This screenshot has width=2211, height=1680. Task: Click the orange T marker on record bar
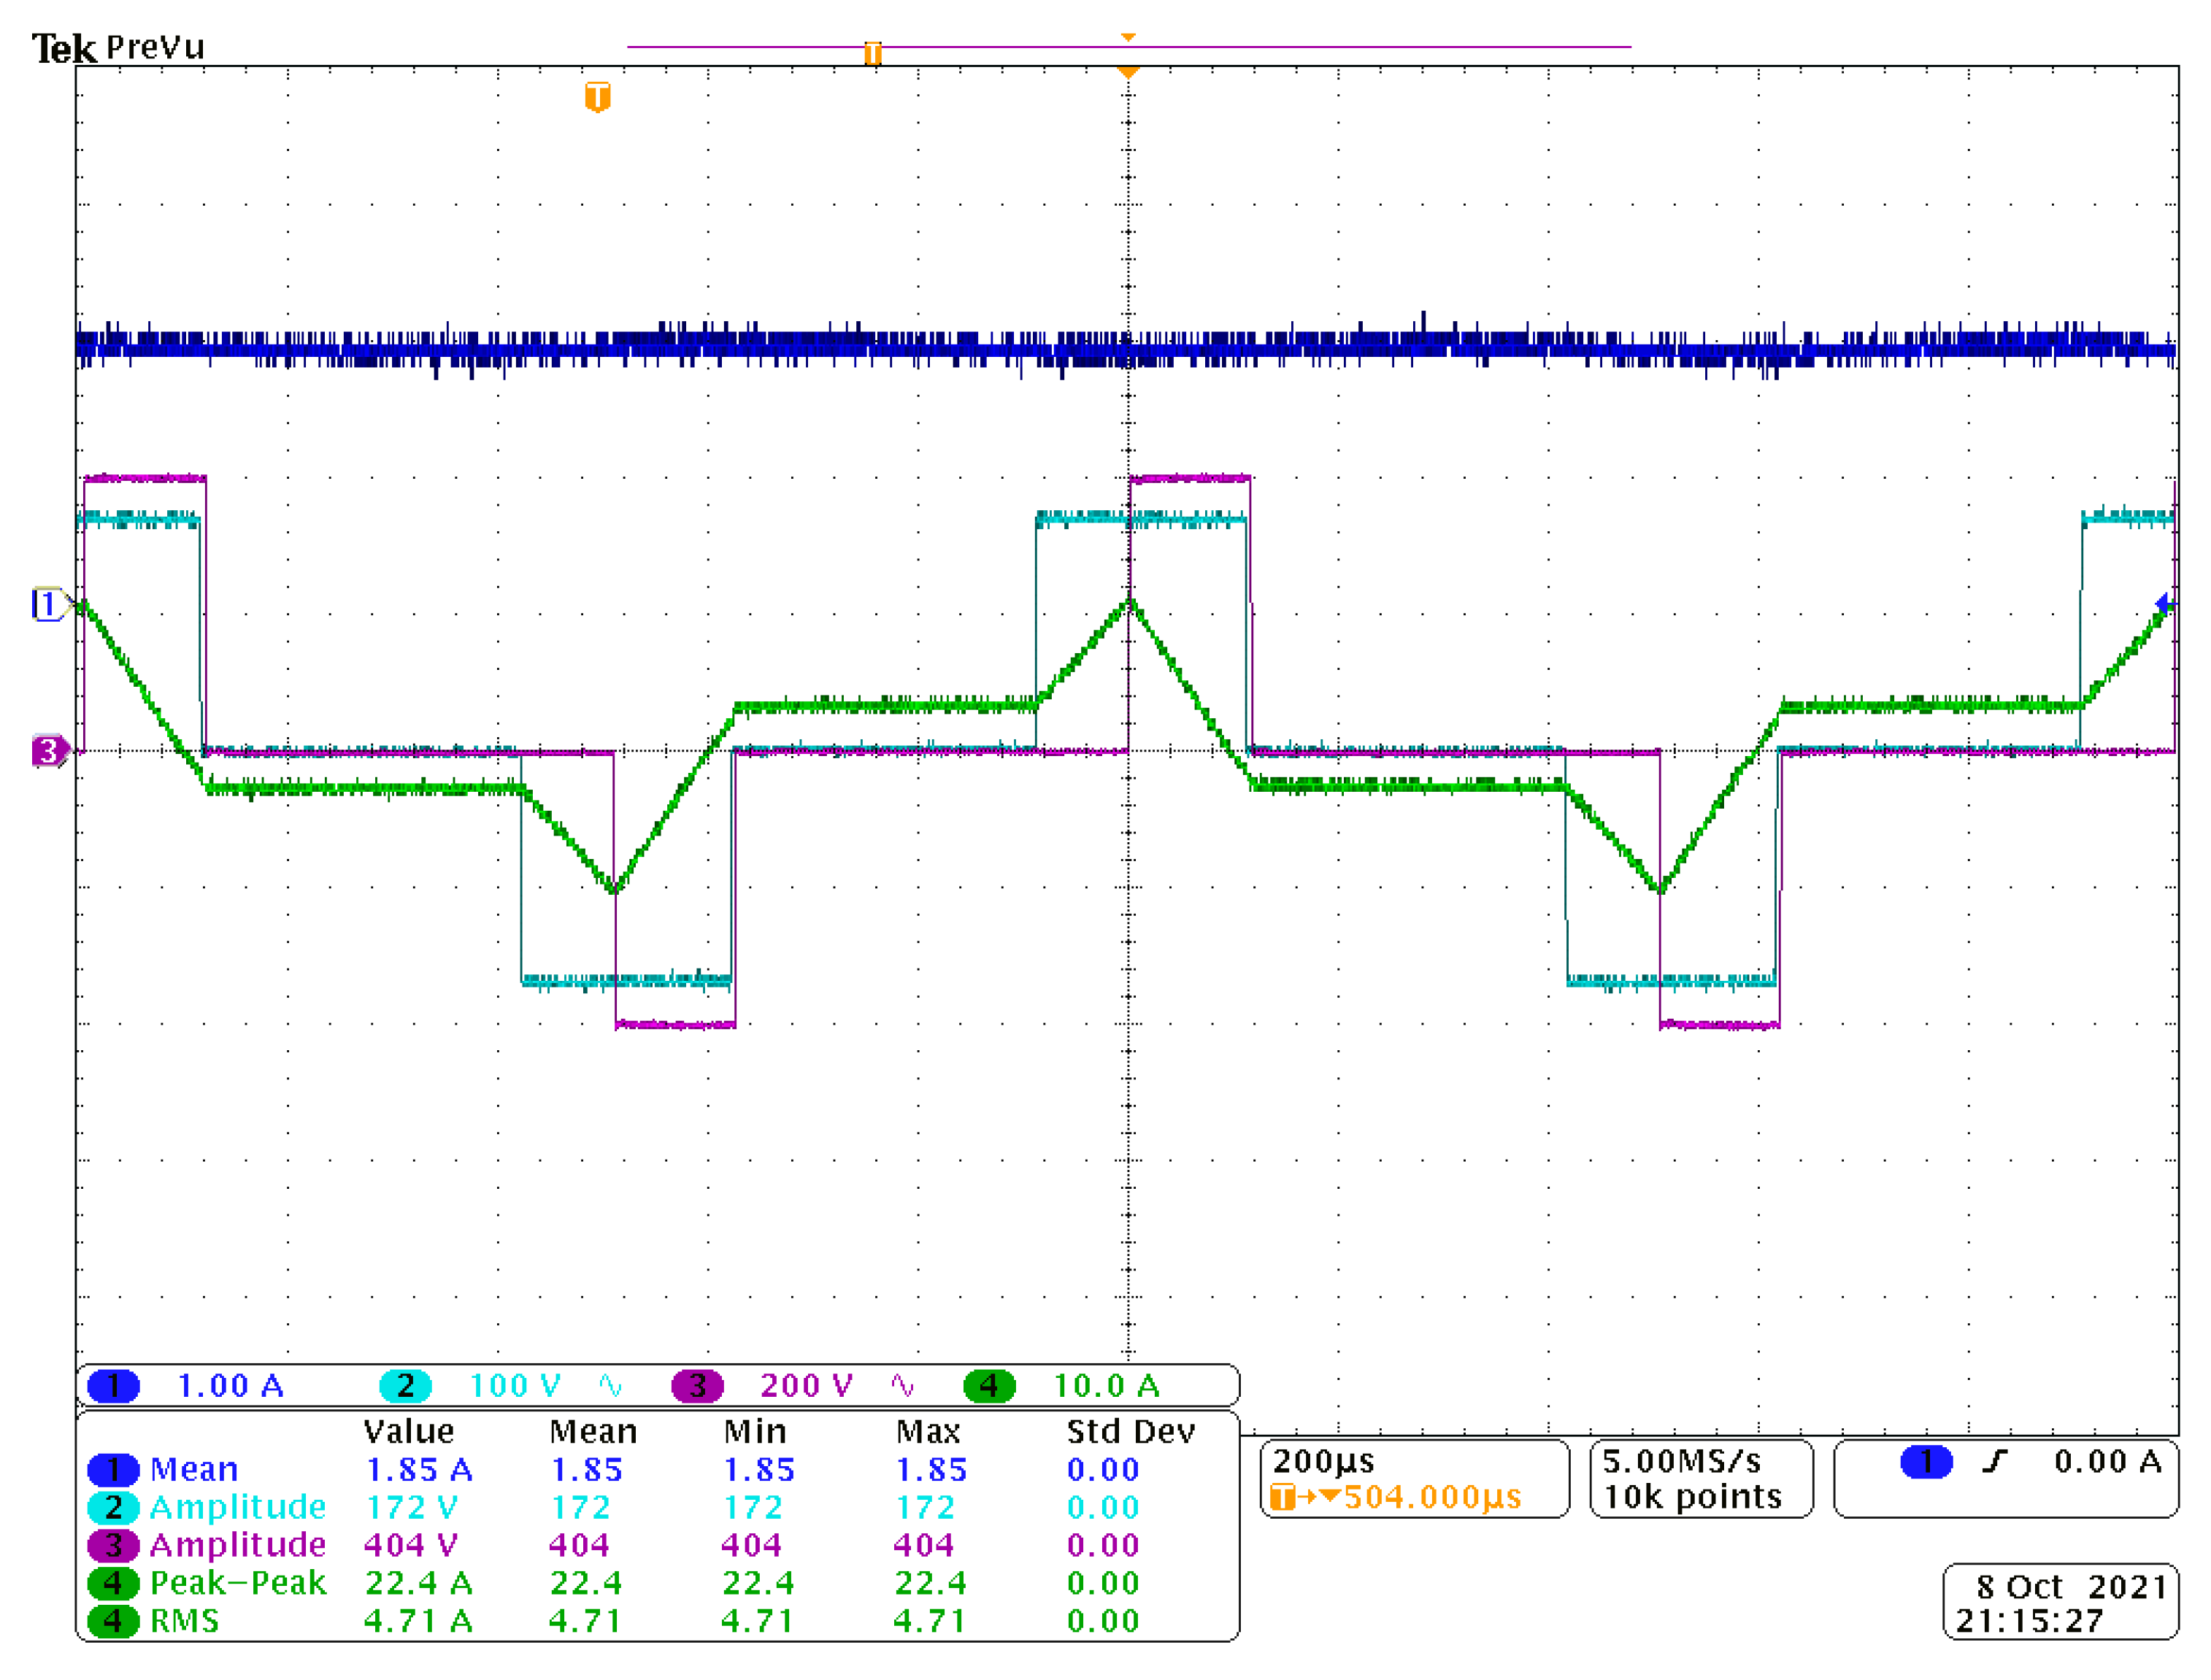pyautogui.click(x=873, y=53)
